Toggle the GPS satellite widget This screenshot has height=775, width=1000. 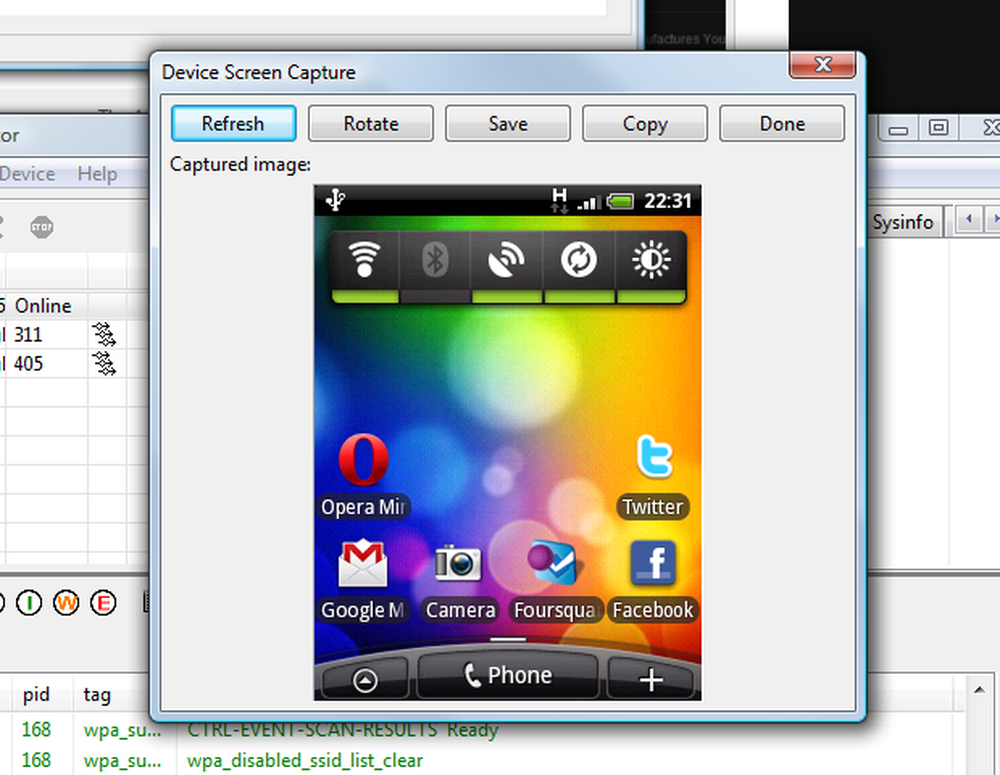tap(507, 267)
